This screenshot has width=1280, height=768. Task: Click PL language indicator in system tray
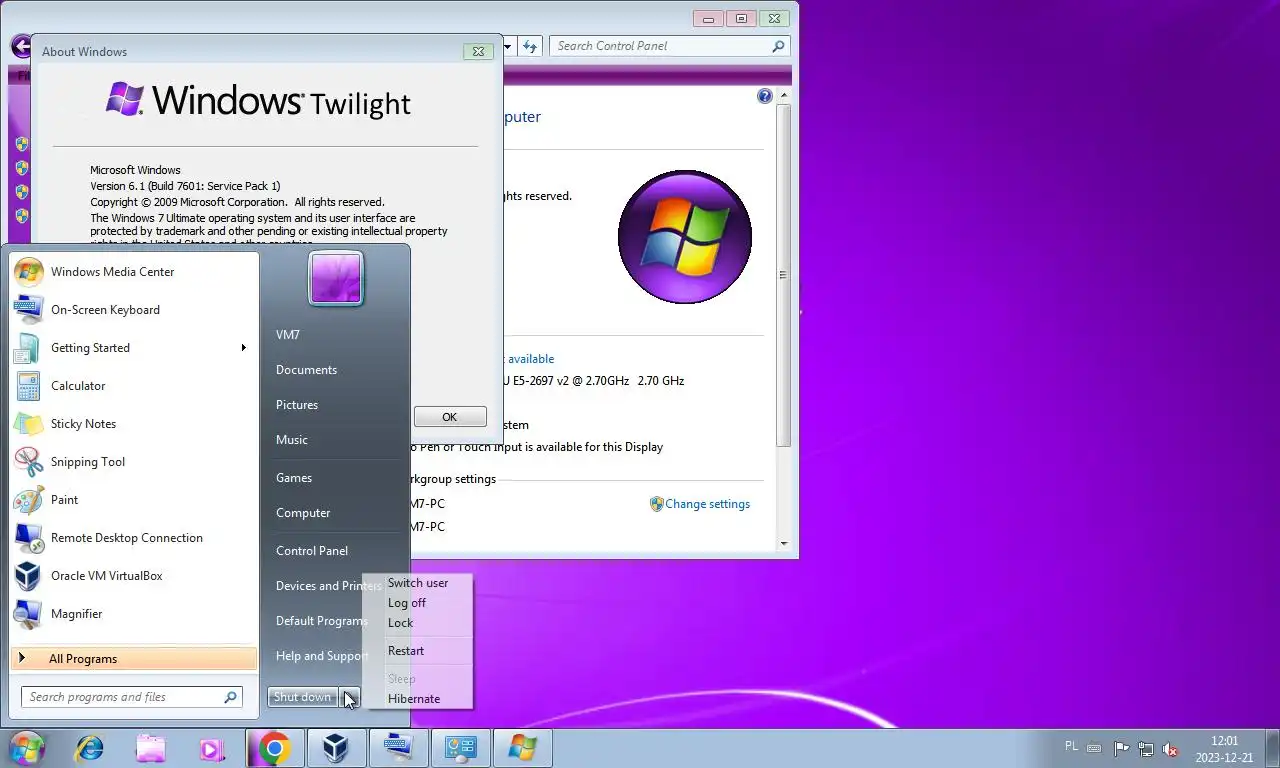pos(1072,746)
